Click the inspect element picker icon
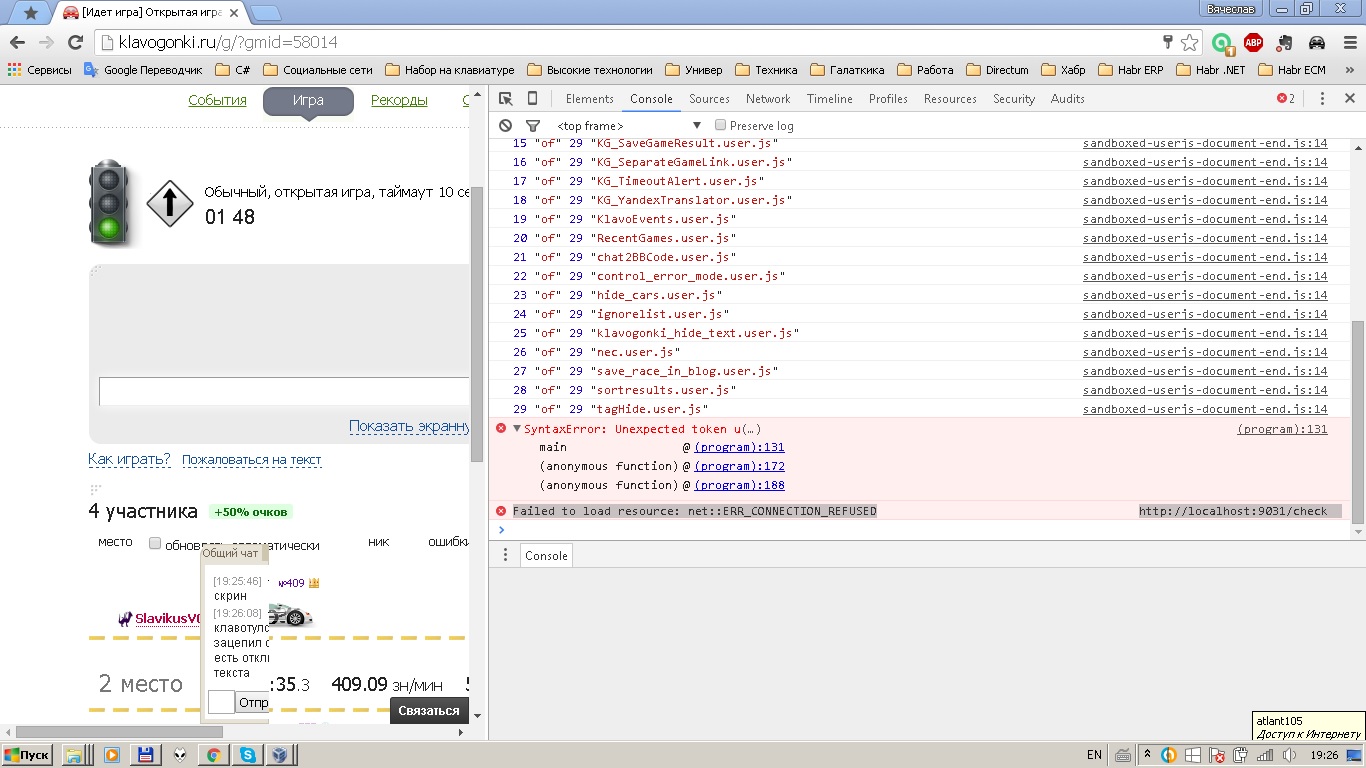Screen dimensions: 1366x768 pyautogui.click(x=506, y=99)
